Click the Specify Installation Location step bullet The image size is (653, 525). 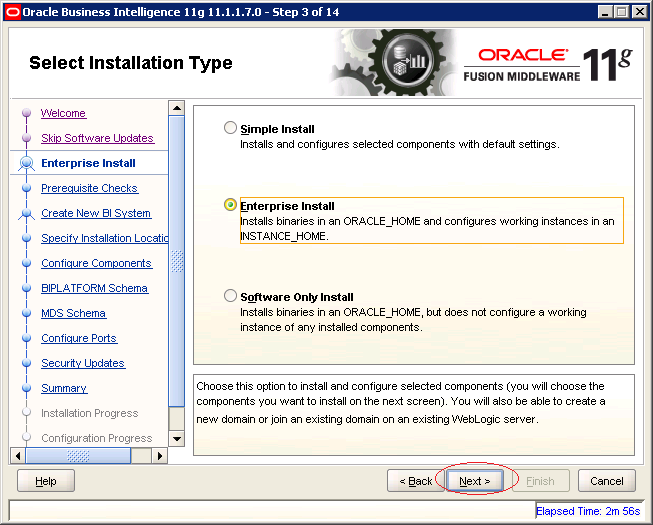[x=27, y=238]
